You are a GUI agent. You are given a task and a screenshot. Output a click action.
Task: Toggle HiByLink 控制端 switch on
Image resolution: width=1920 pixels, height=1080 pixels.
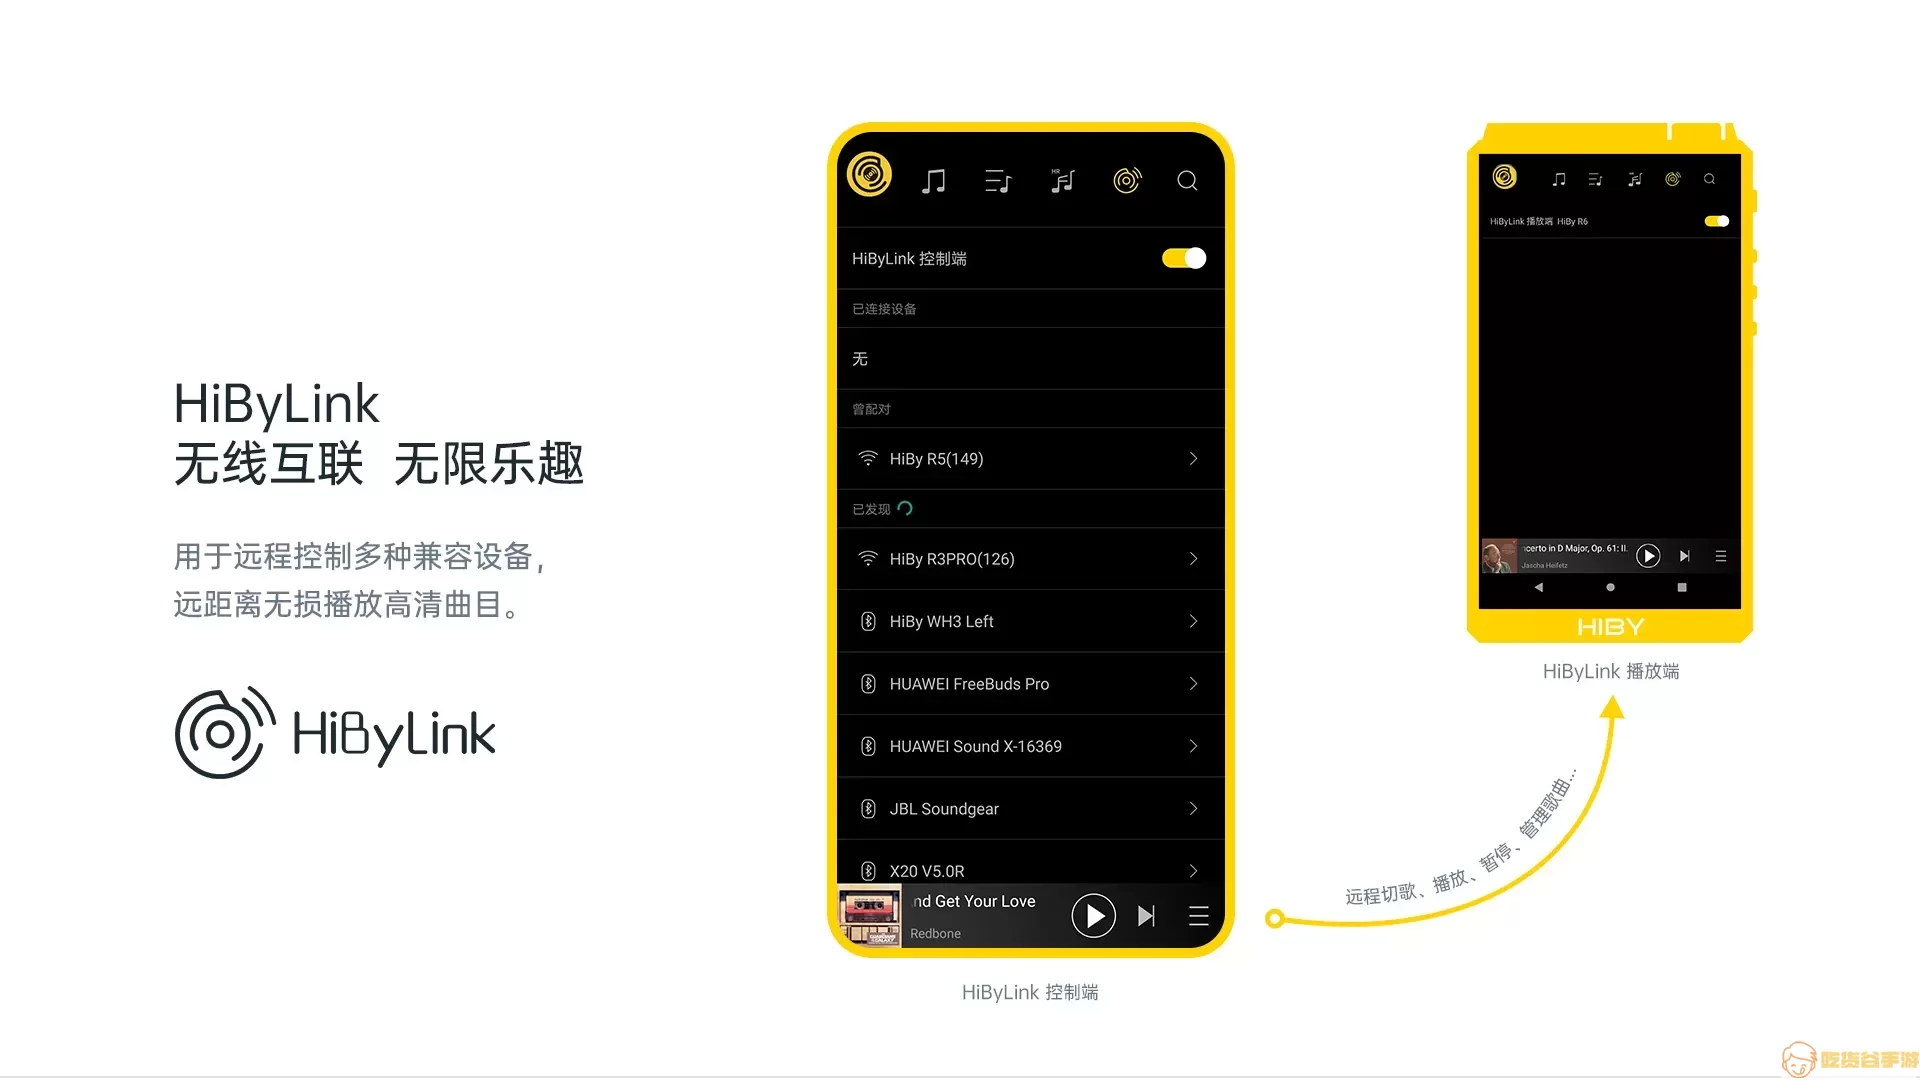(1182, 257)
